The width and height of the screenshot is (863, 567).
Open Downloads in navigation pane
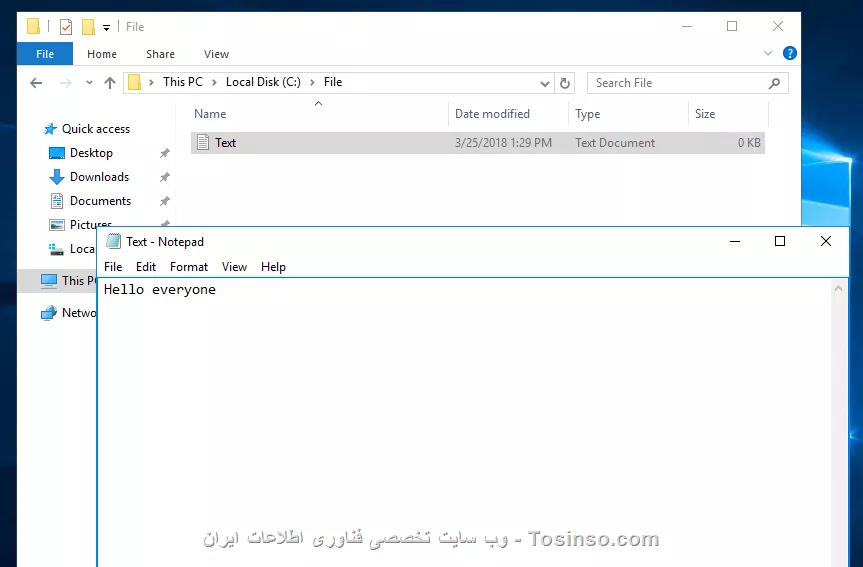[x=99, y=177]
